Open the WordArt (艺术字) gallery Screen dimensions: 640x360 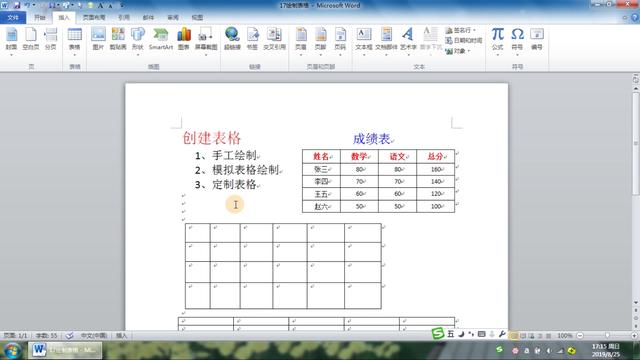click(408, 40)
